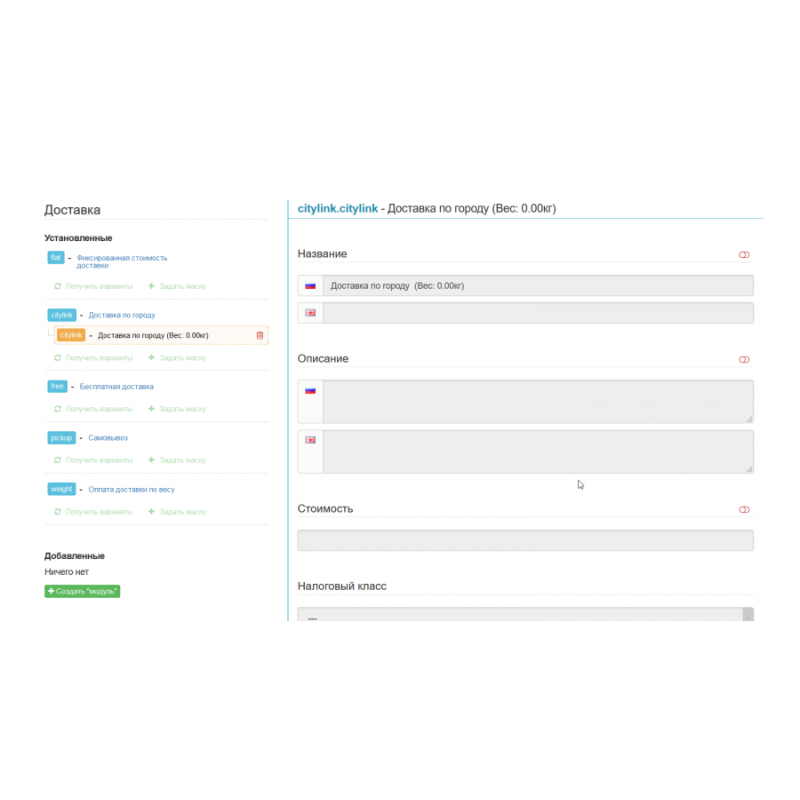Toggle the red switch next to Название
The width and height of the screenshot is (800, 800).
click(x=744, y=254)
